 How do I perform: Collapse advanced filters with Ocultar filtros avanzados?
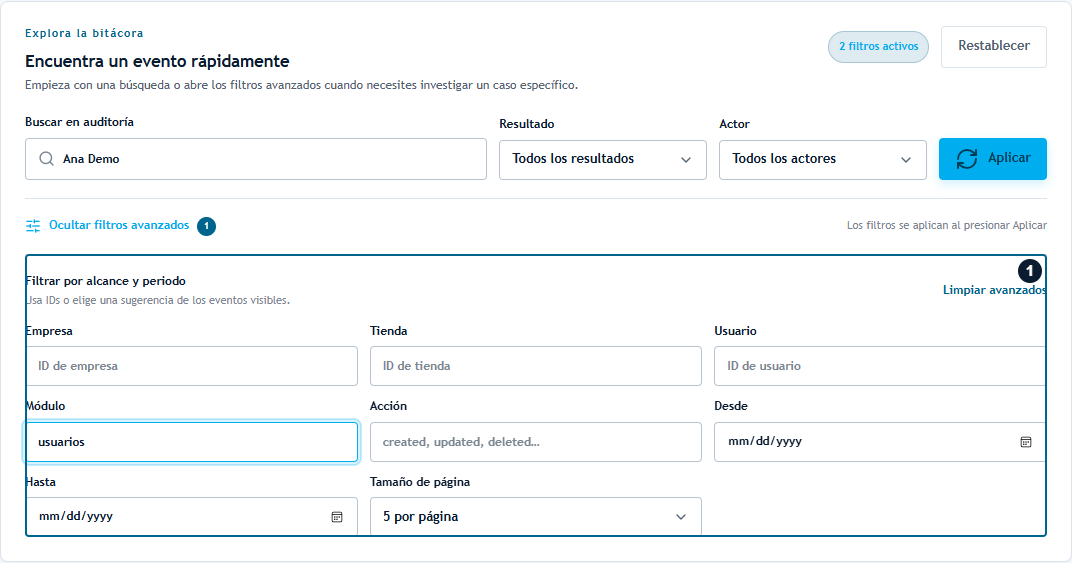point(119,225)
